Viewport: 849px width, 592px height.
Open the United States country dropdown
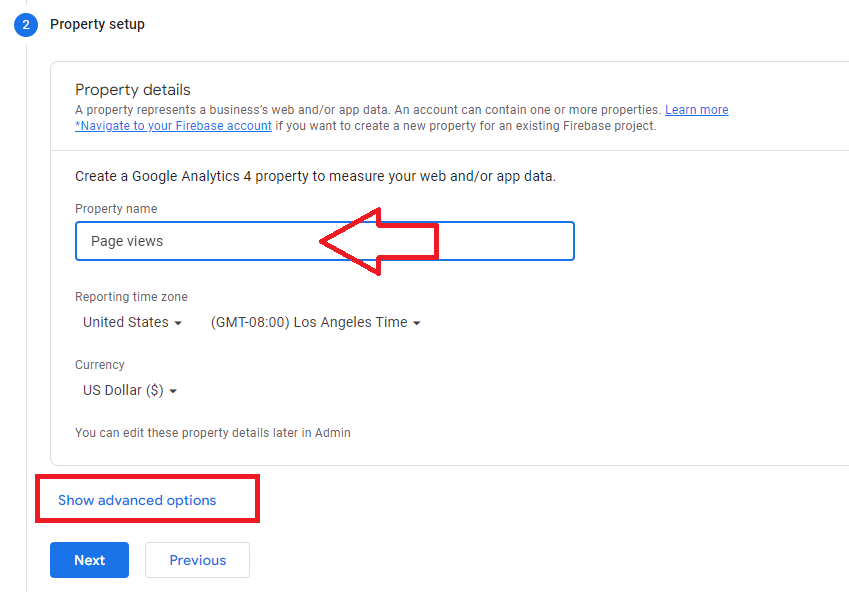point(132,322)
